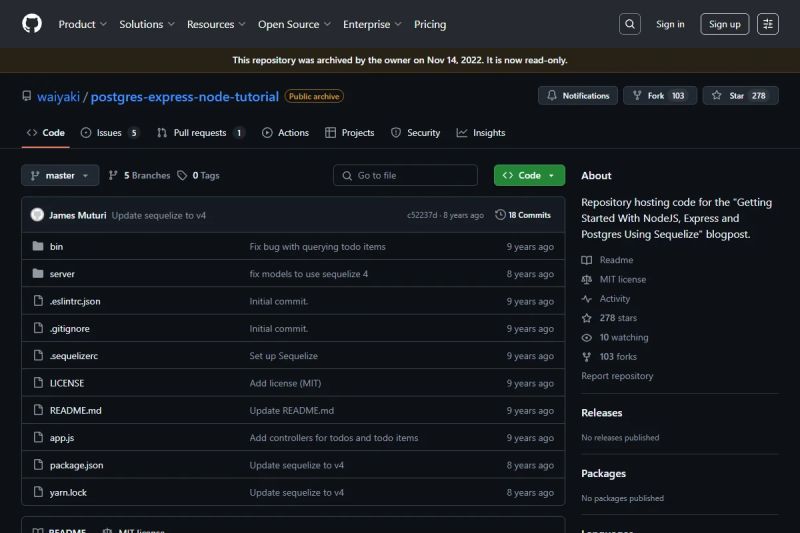Open the green Code dropdown button
The image size is (800, 533).
pos(529,175)
